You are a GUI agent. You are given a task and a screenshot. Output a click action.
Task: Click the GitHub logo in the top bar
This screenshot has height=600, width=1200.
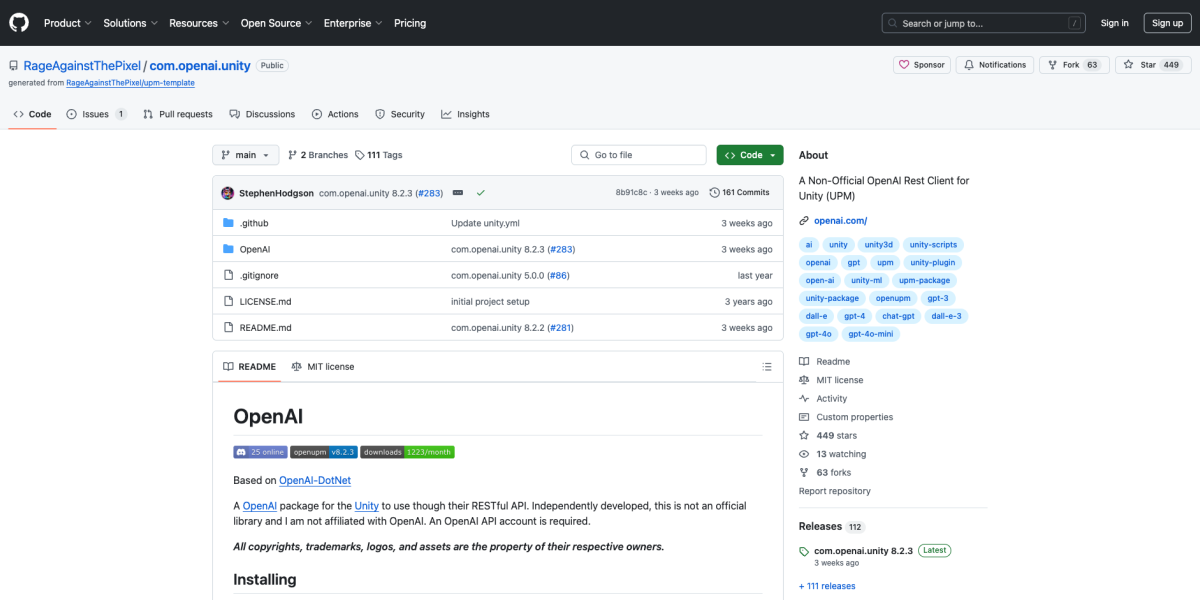18,22
